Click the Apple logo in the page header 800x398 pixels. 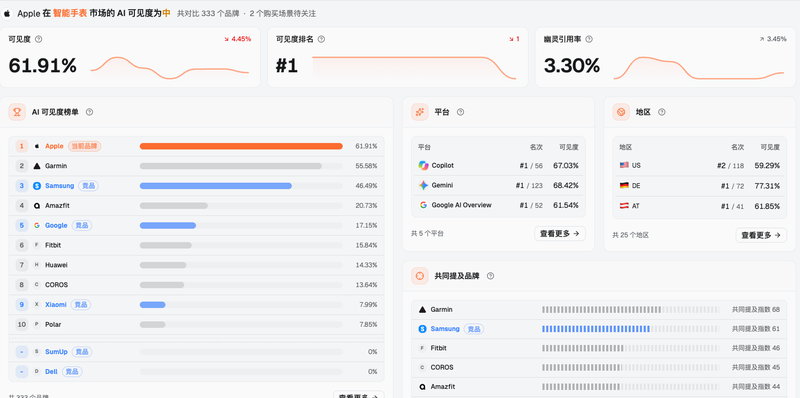[7, 14]
